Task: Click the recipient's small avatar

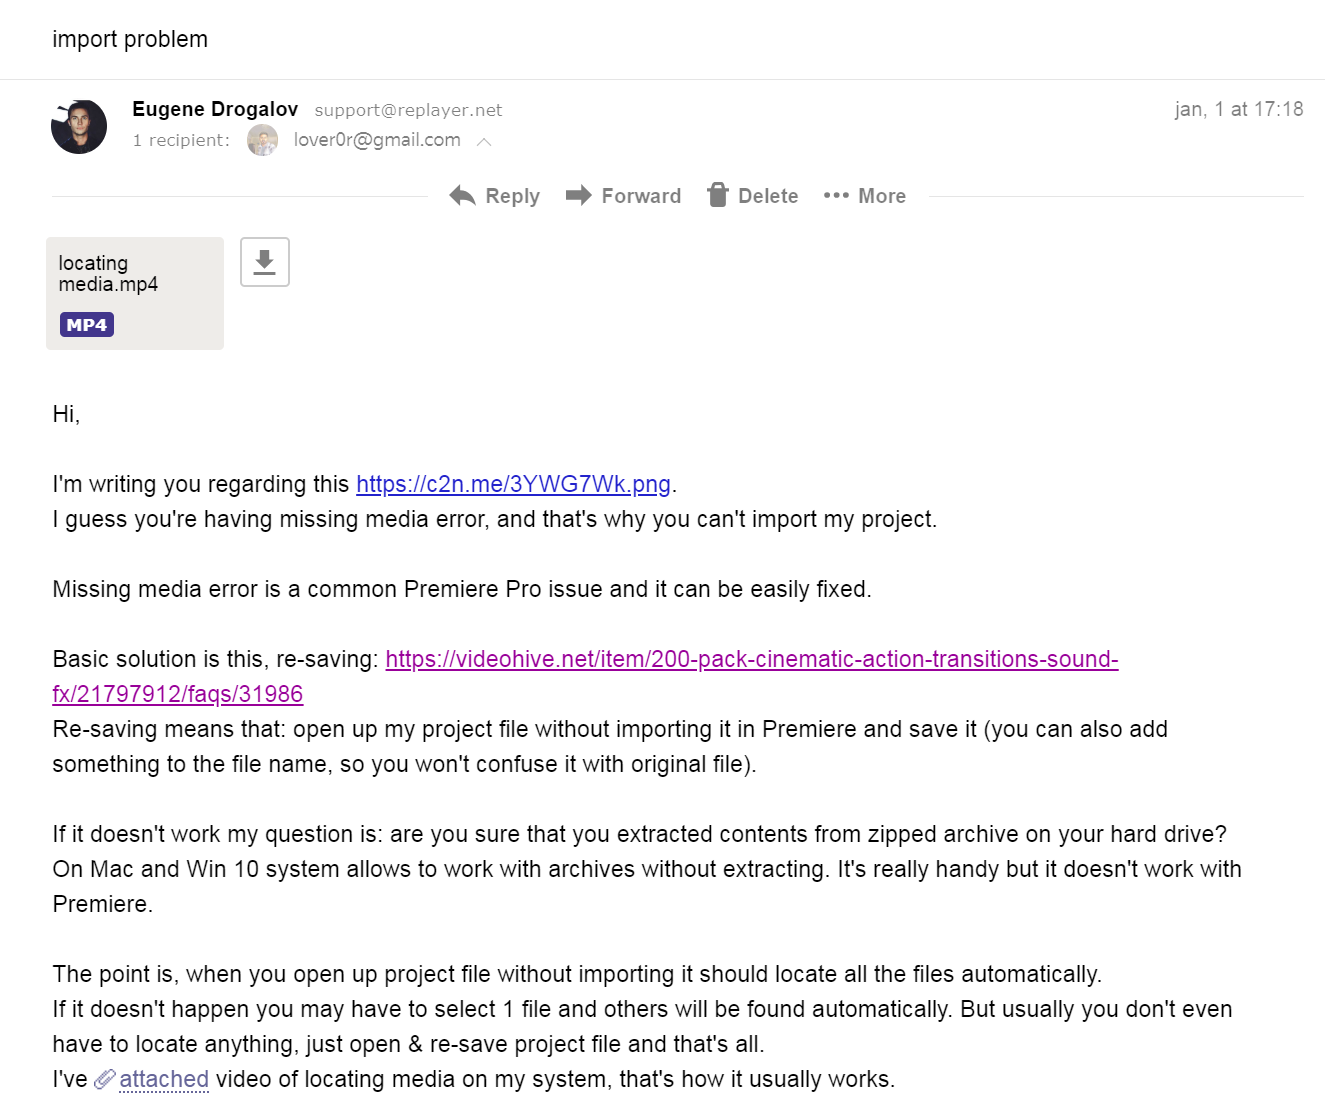Action: tap(262, 141)
